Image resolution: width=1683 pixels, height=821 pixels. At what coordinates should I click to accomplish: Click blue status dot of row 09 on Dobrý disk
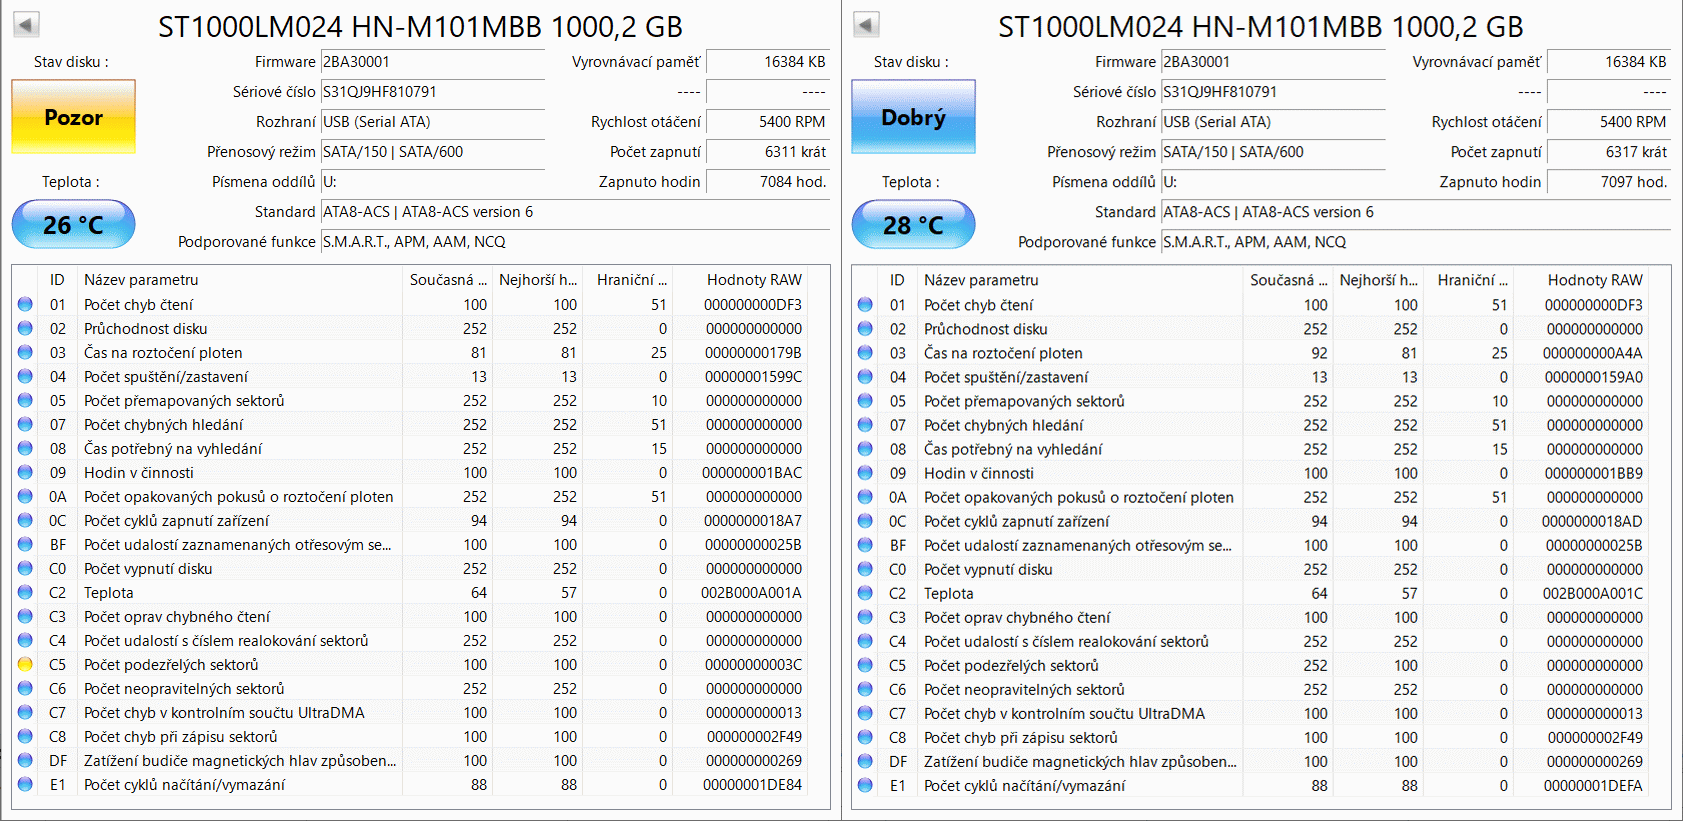coord(865,474)
